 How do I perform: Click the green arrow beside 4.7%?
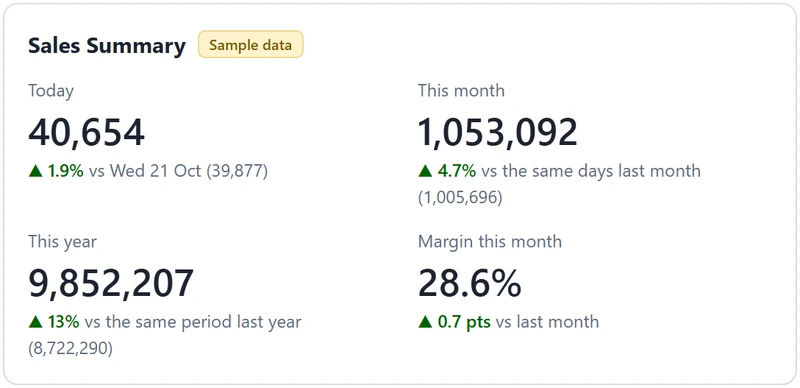tap(425, 171)
